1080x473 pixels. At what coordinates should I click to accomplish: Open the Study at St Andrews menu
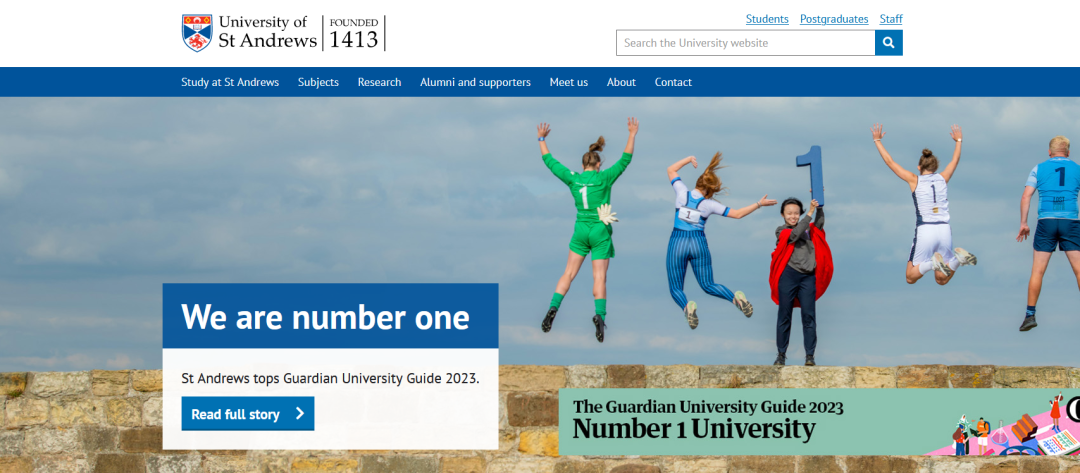point(230,82)
